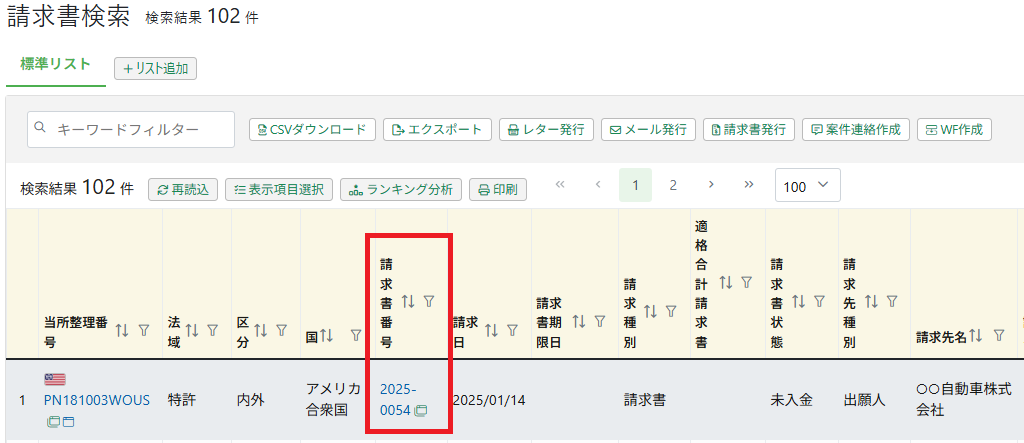
Task: Open filter for 当所整理番号 column
Action: point(144,331)
